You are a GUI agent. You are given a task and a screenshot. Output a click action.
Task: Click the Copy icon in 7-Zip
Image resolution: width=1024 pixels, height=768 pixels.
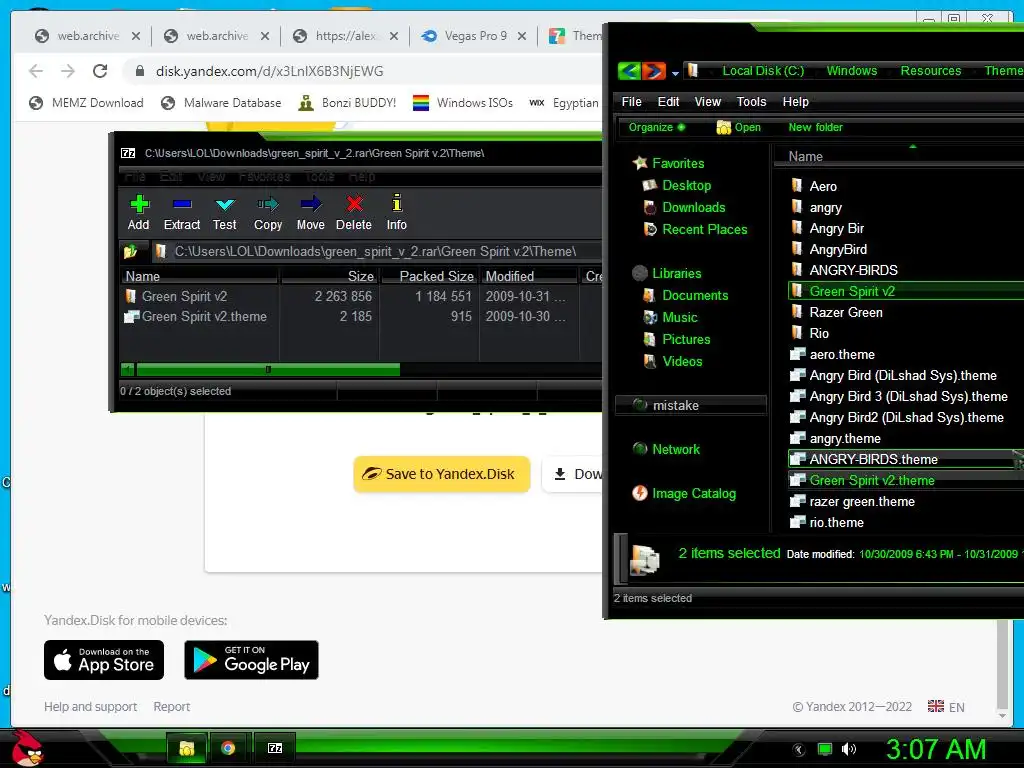268,204
